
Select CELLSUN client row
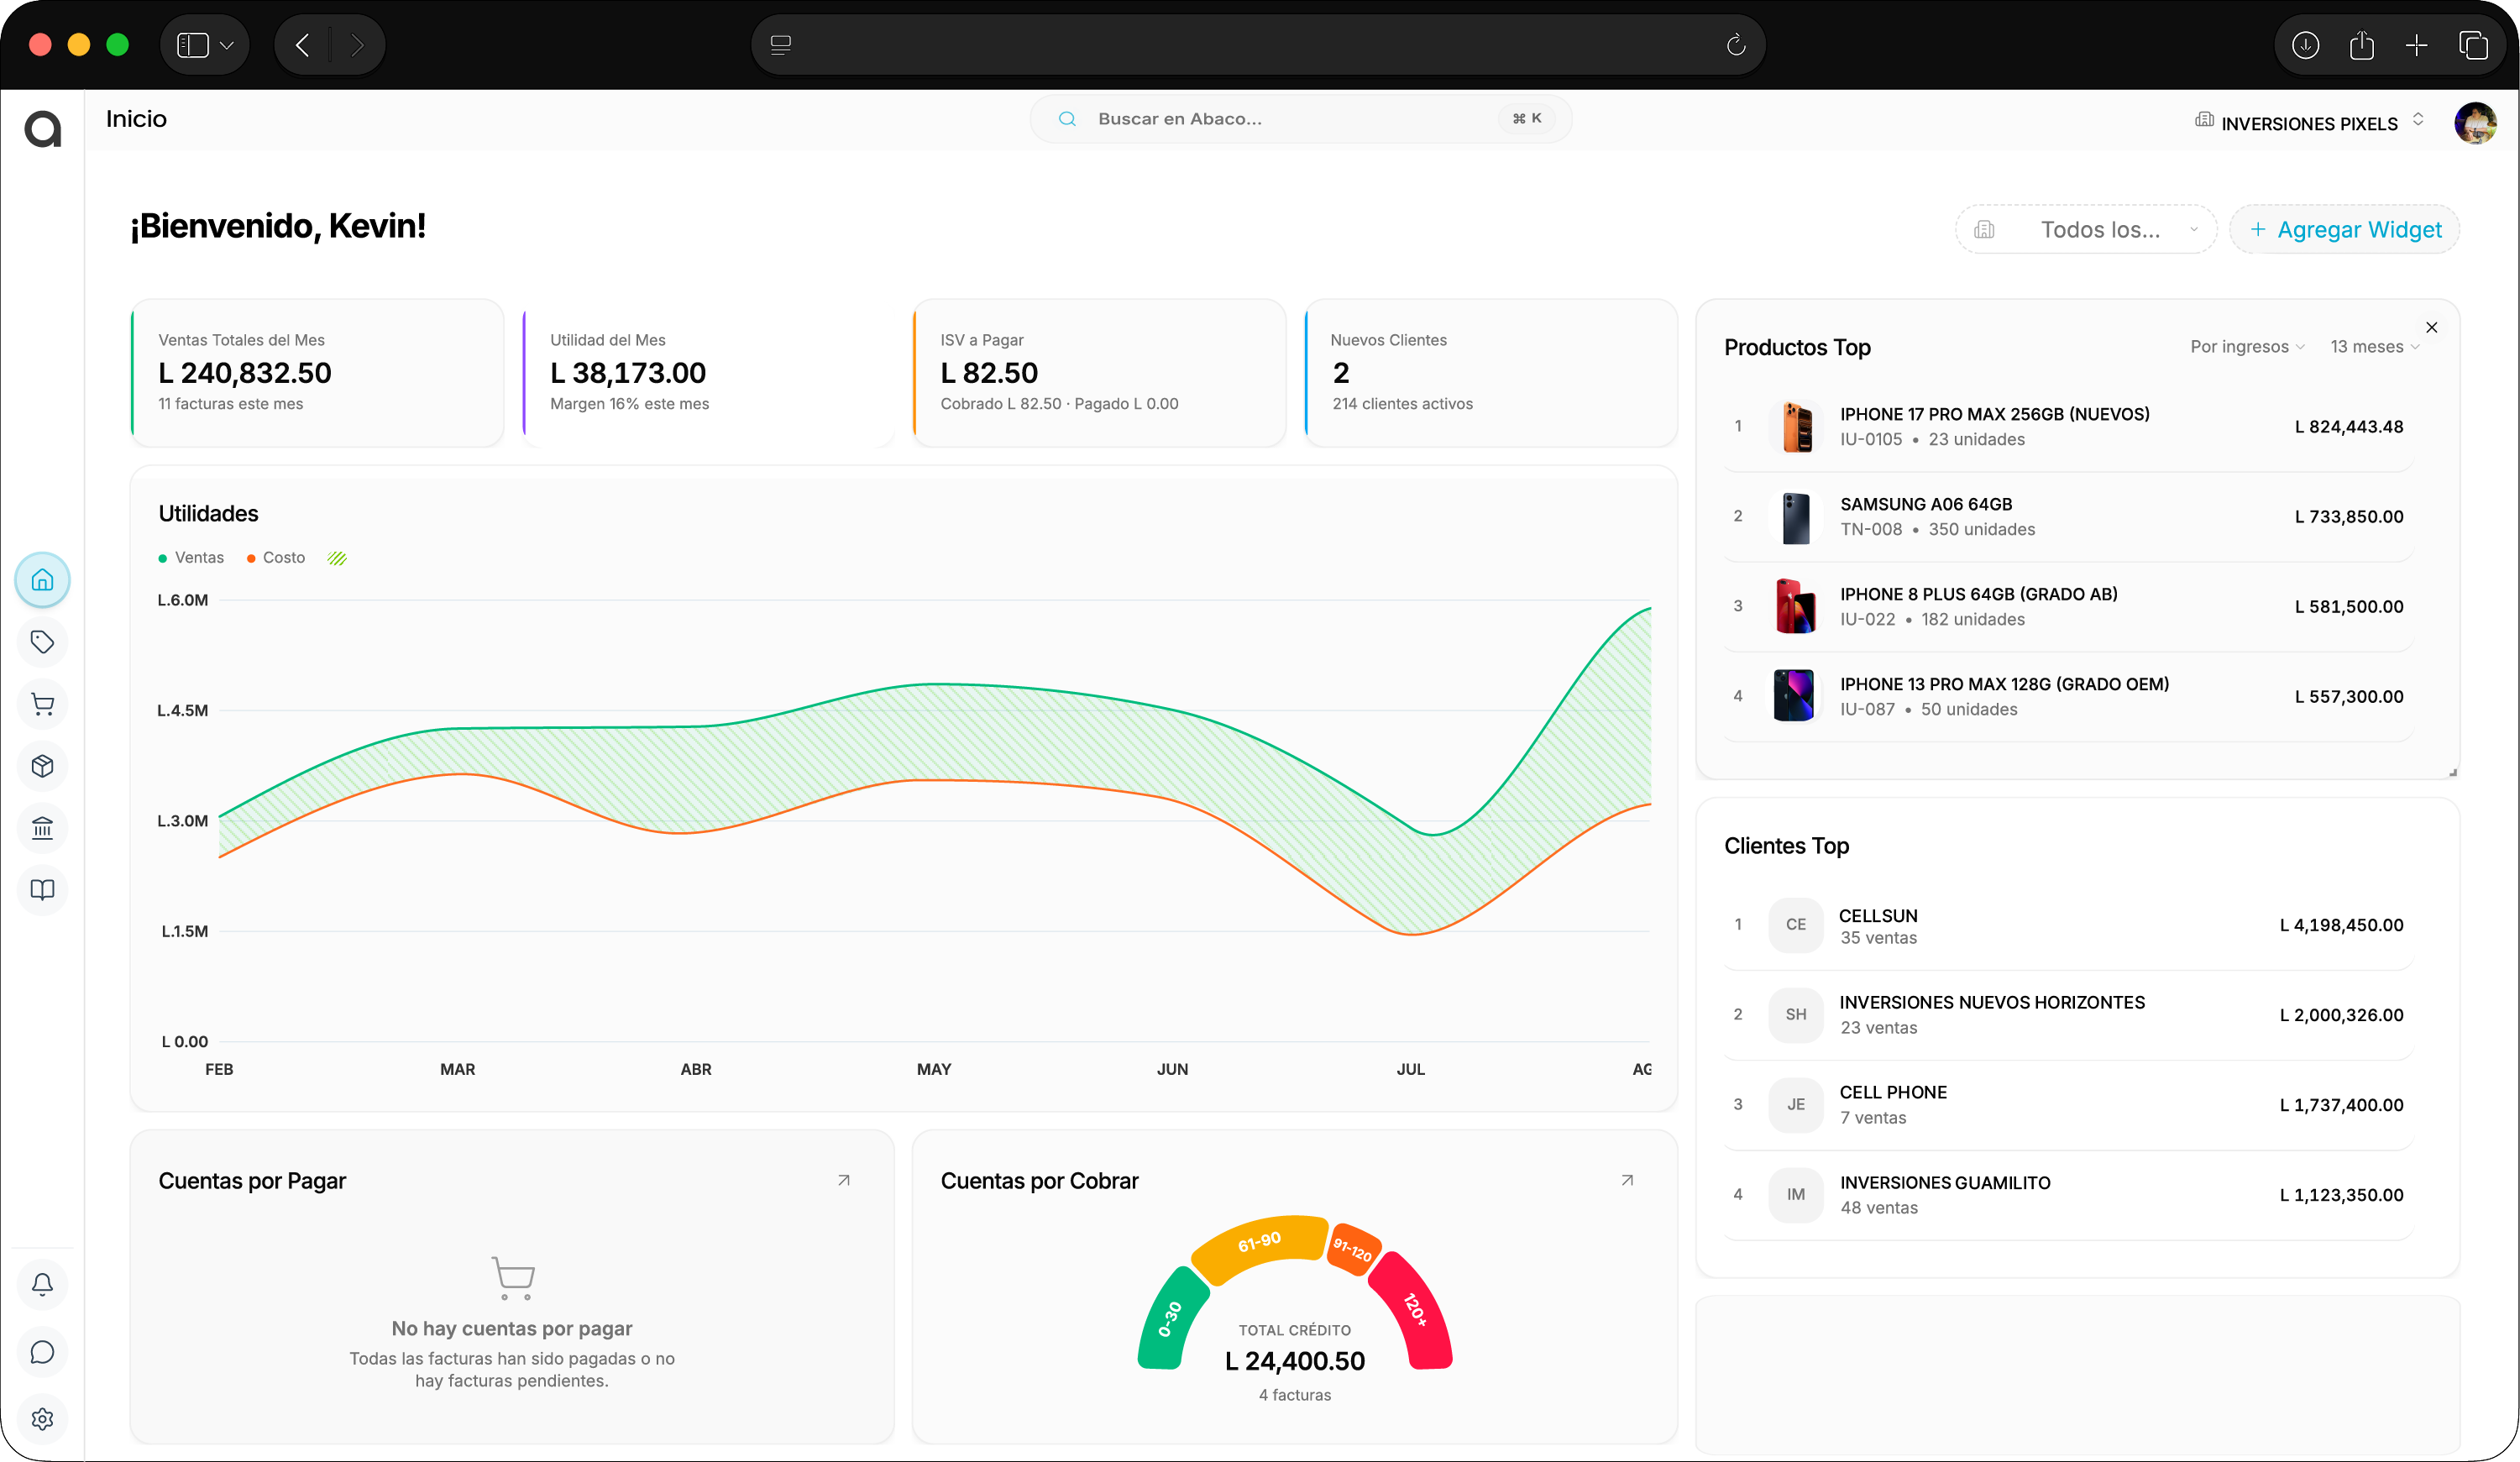tap(2068, 925)
